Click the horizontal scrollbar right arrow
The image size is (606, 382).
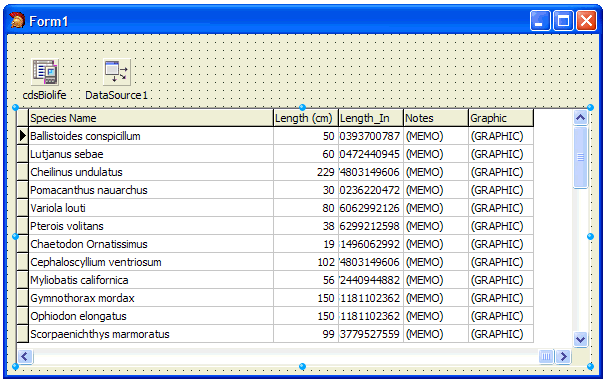point(563,356)
